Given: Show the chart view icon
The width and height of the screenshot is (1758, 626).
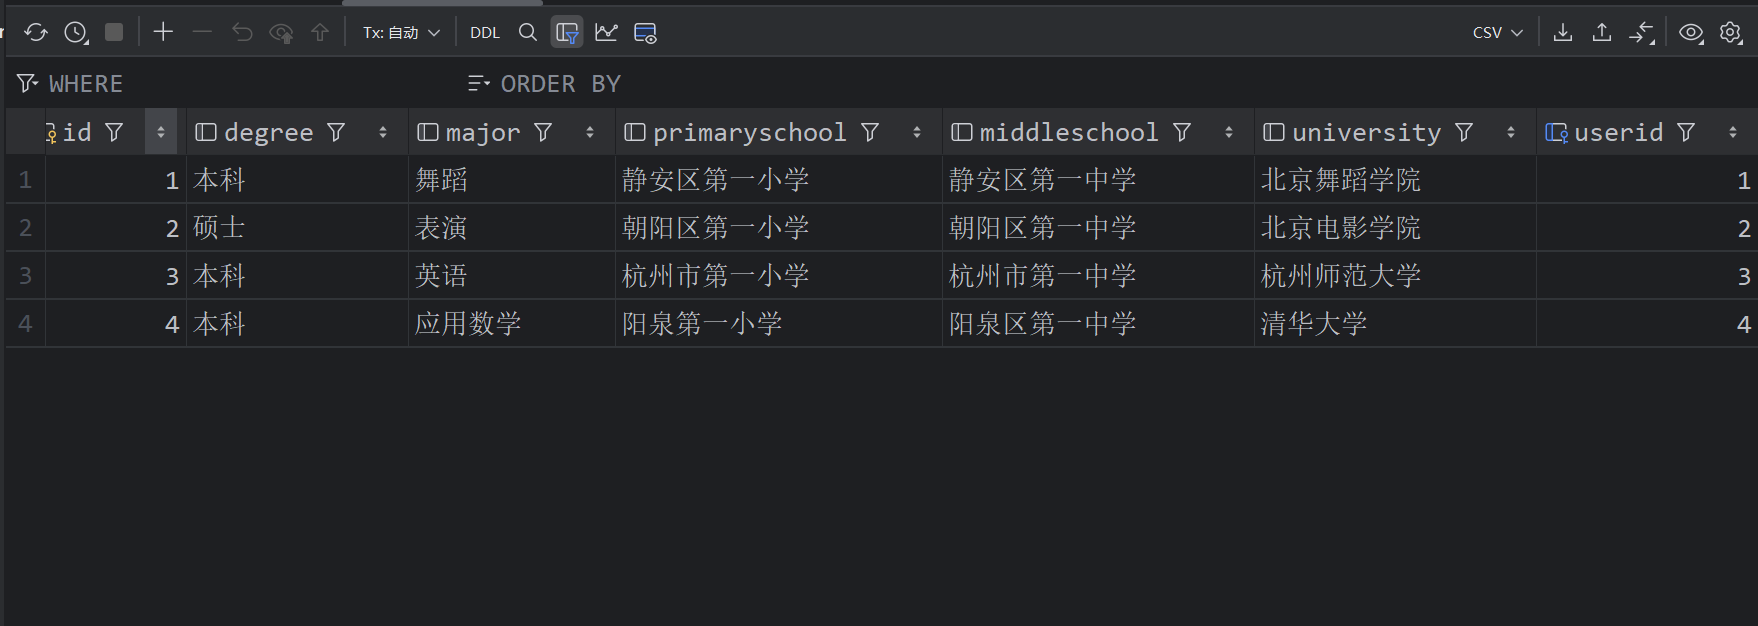Looking at the screenshot, I should coord(606,32).
